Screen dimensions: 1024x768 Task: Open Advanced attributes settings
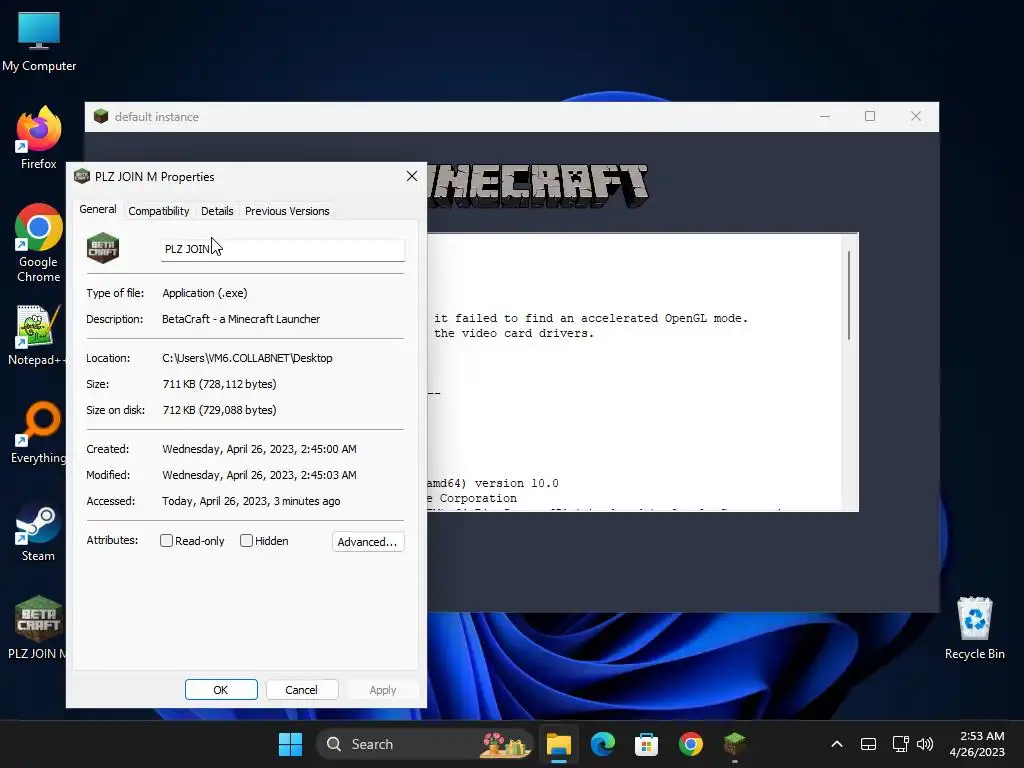pyautogui.click(x=368, y=541)
